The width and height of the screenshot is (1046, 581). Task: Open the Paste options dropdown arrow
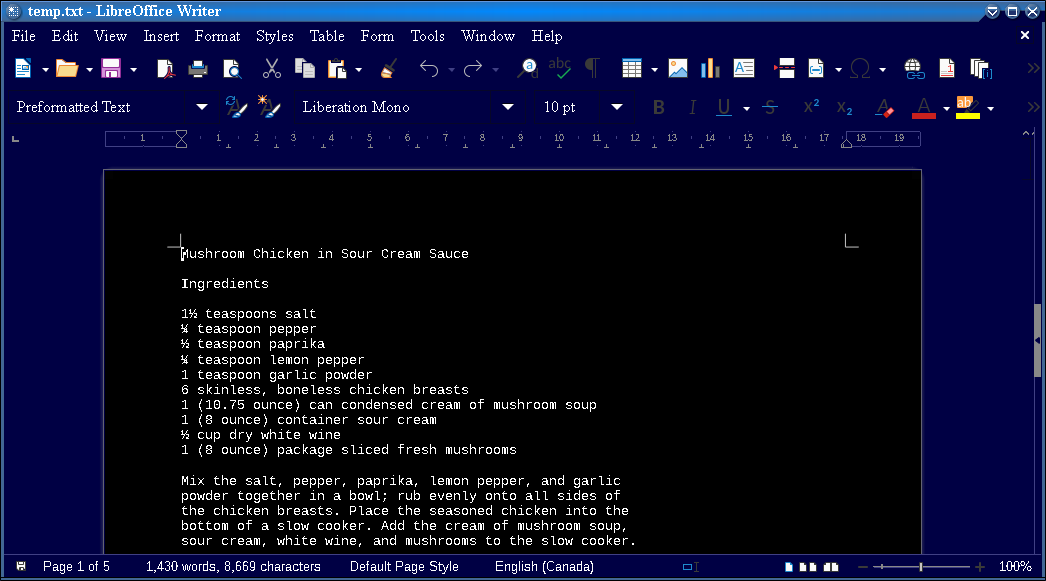pos(358,69)
